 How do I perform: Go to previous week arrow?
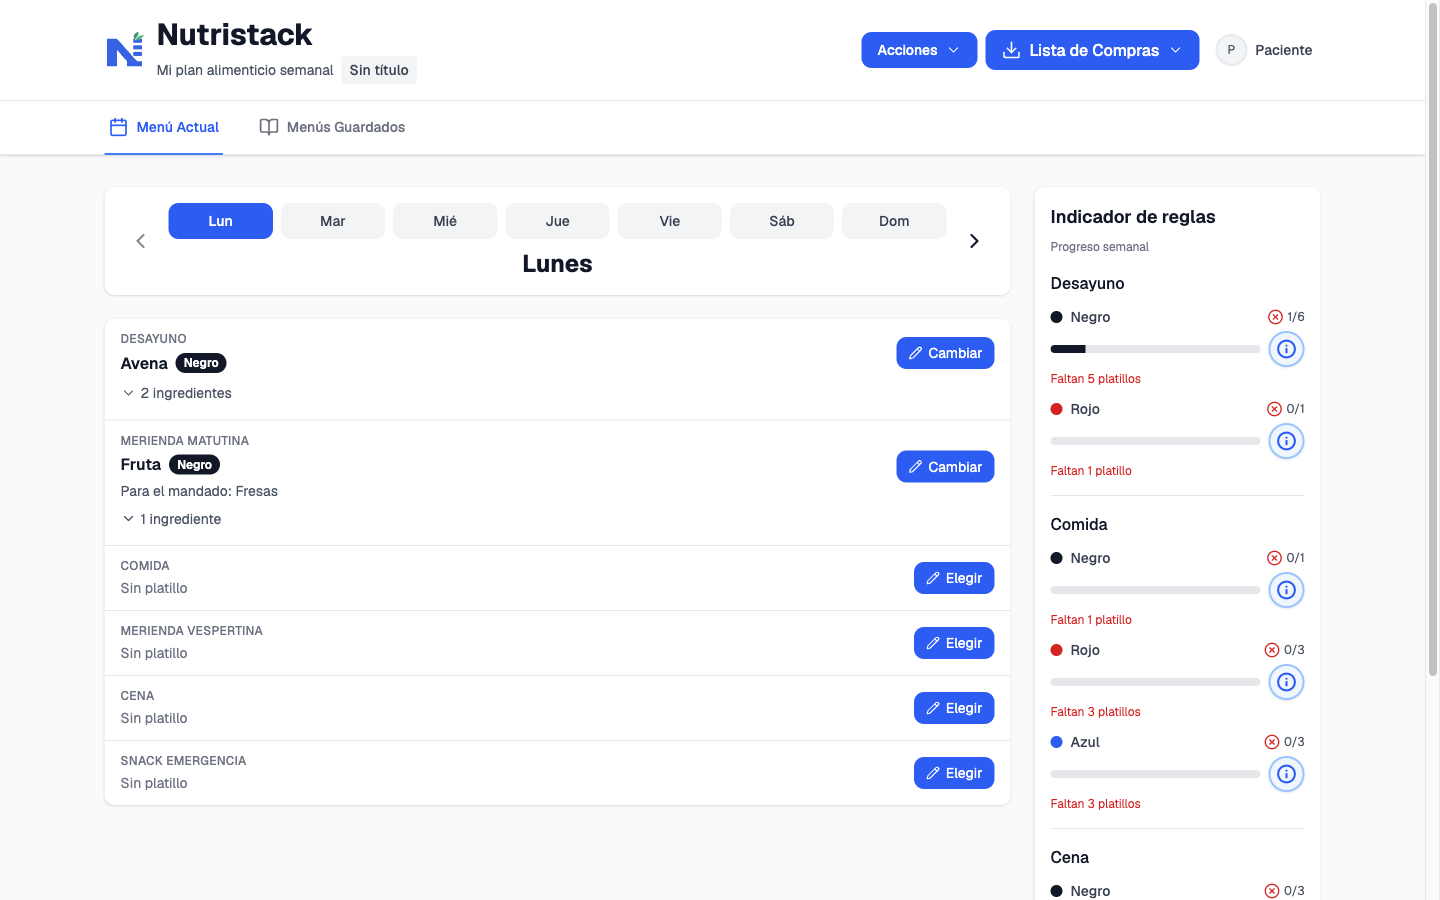[141, 241]
